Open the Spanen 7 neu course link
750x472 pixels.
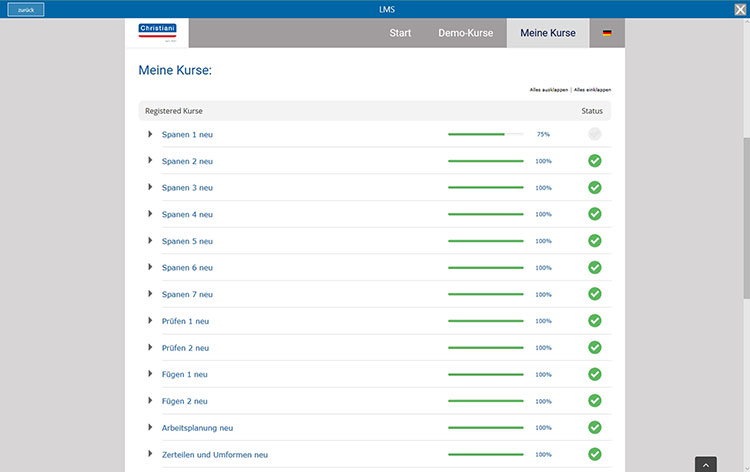[187, 295]
